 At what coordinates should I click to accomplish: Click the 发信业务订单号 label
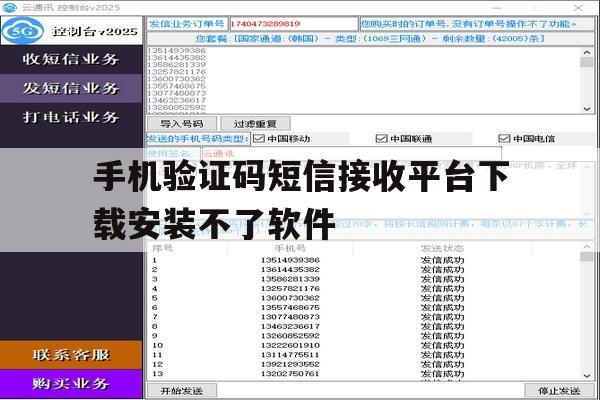(187, 24)
